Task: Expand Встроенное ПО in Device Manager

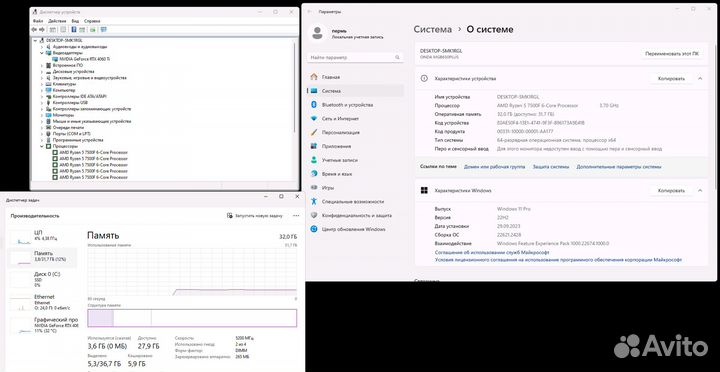Action: pyautogui.click(x=42, y=66)
